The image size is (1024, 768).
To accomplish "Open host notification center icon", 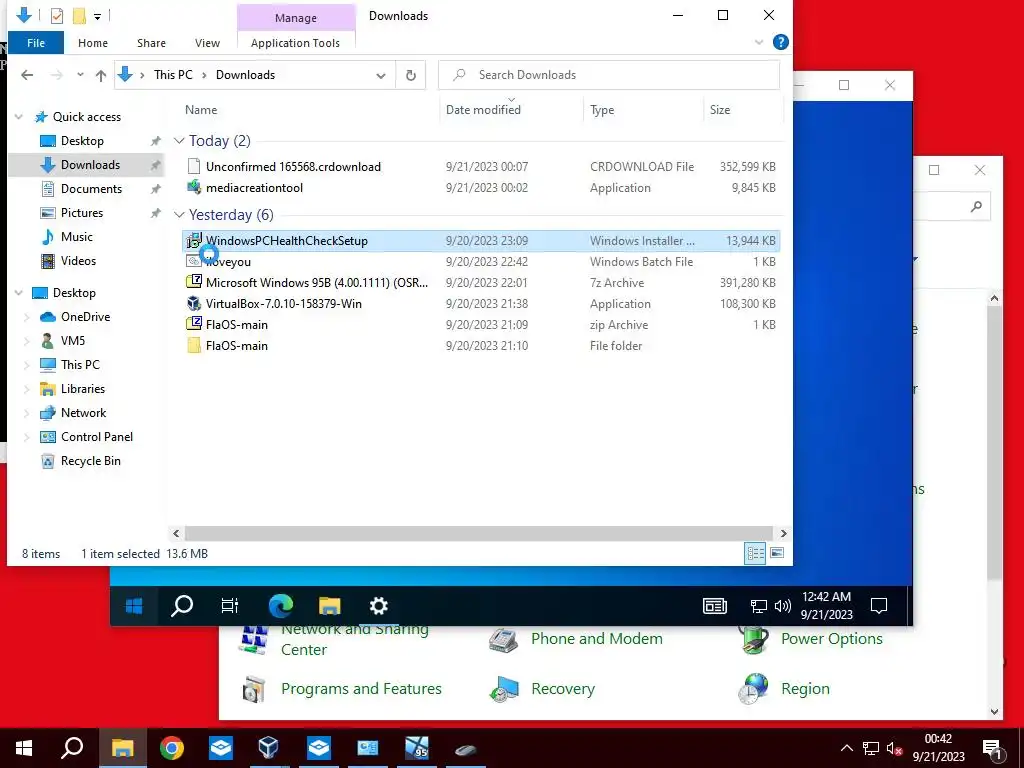I will click(992, 748).
